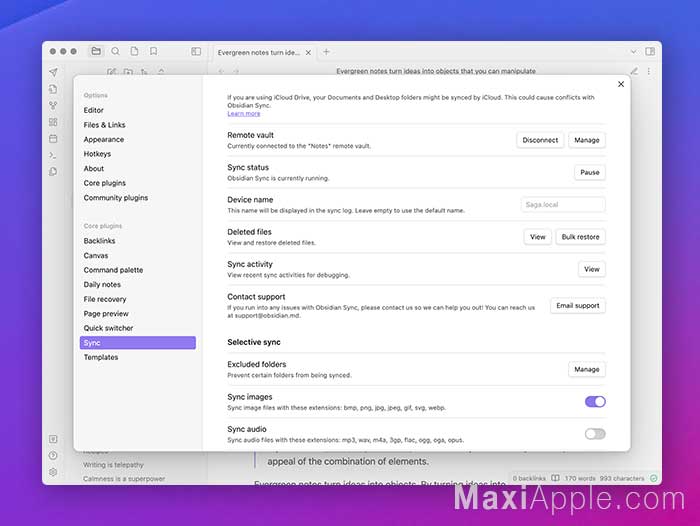
Task: Select Command palette plugin settings
Action: pyautogui.click(x=138, y=270)
